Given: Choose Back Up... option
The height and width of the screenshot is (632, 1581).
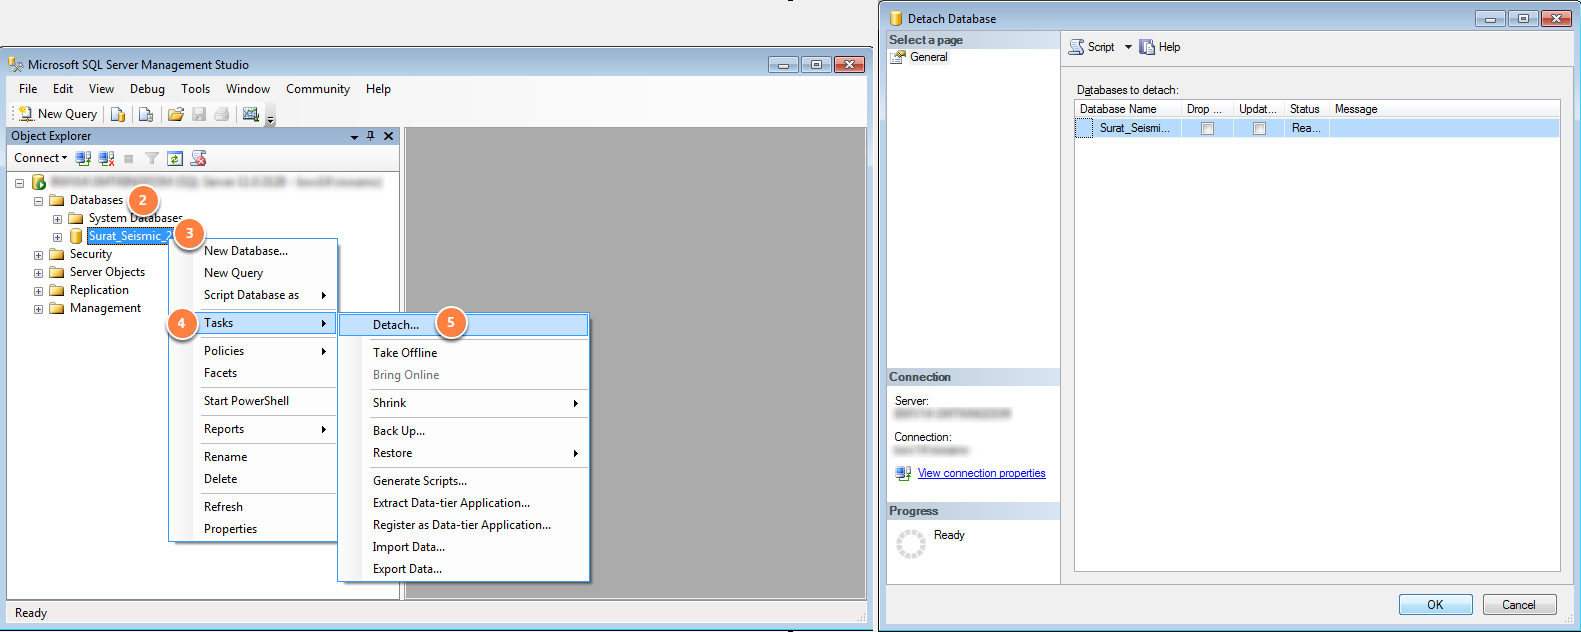Looking at the screenshot, I should tap(463, 431).
